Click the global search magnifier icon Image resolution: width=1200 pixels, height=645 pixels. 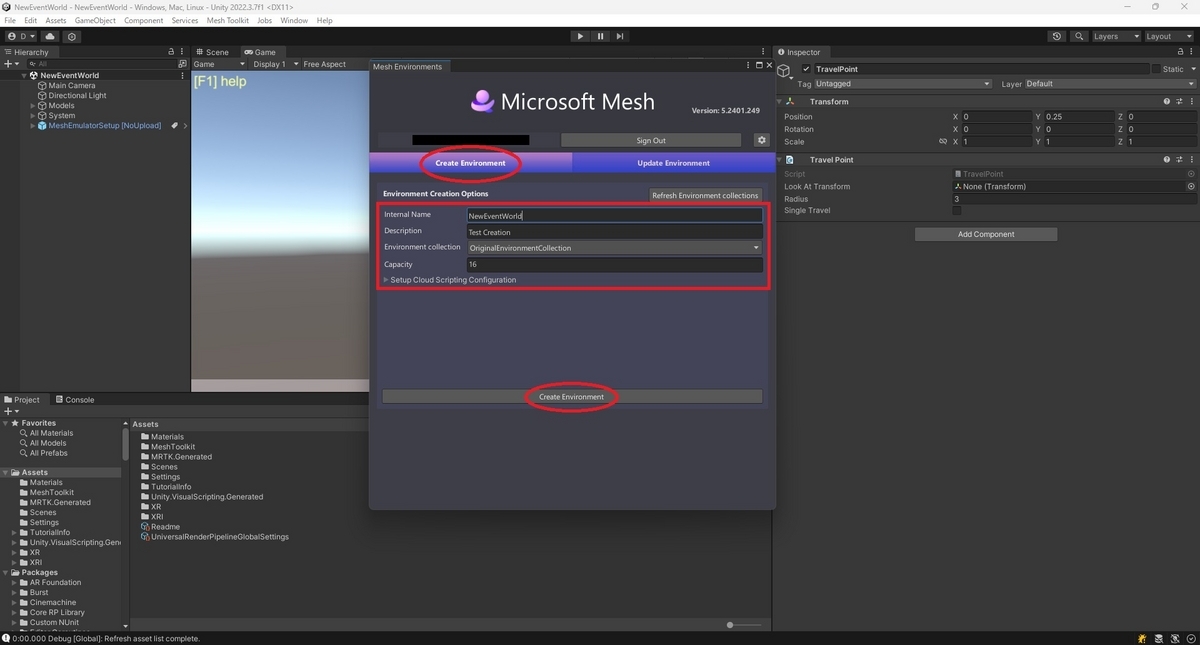point(1080,36)
